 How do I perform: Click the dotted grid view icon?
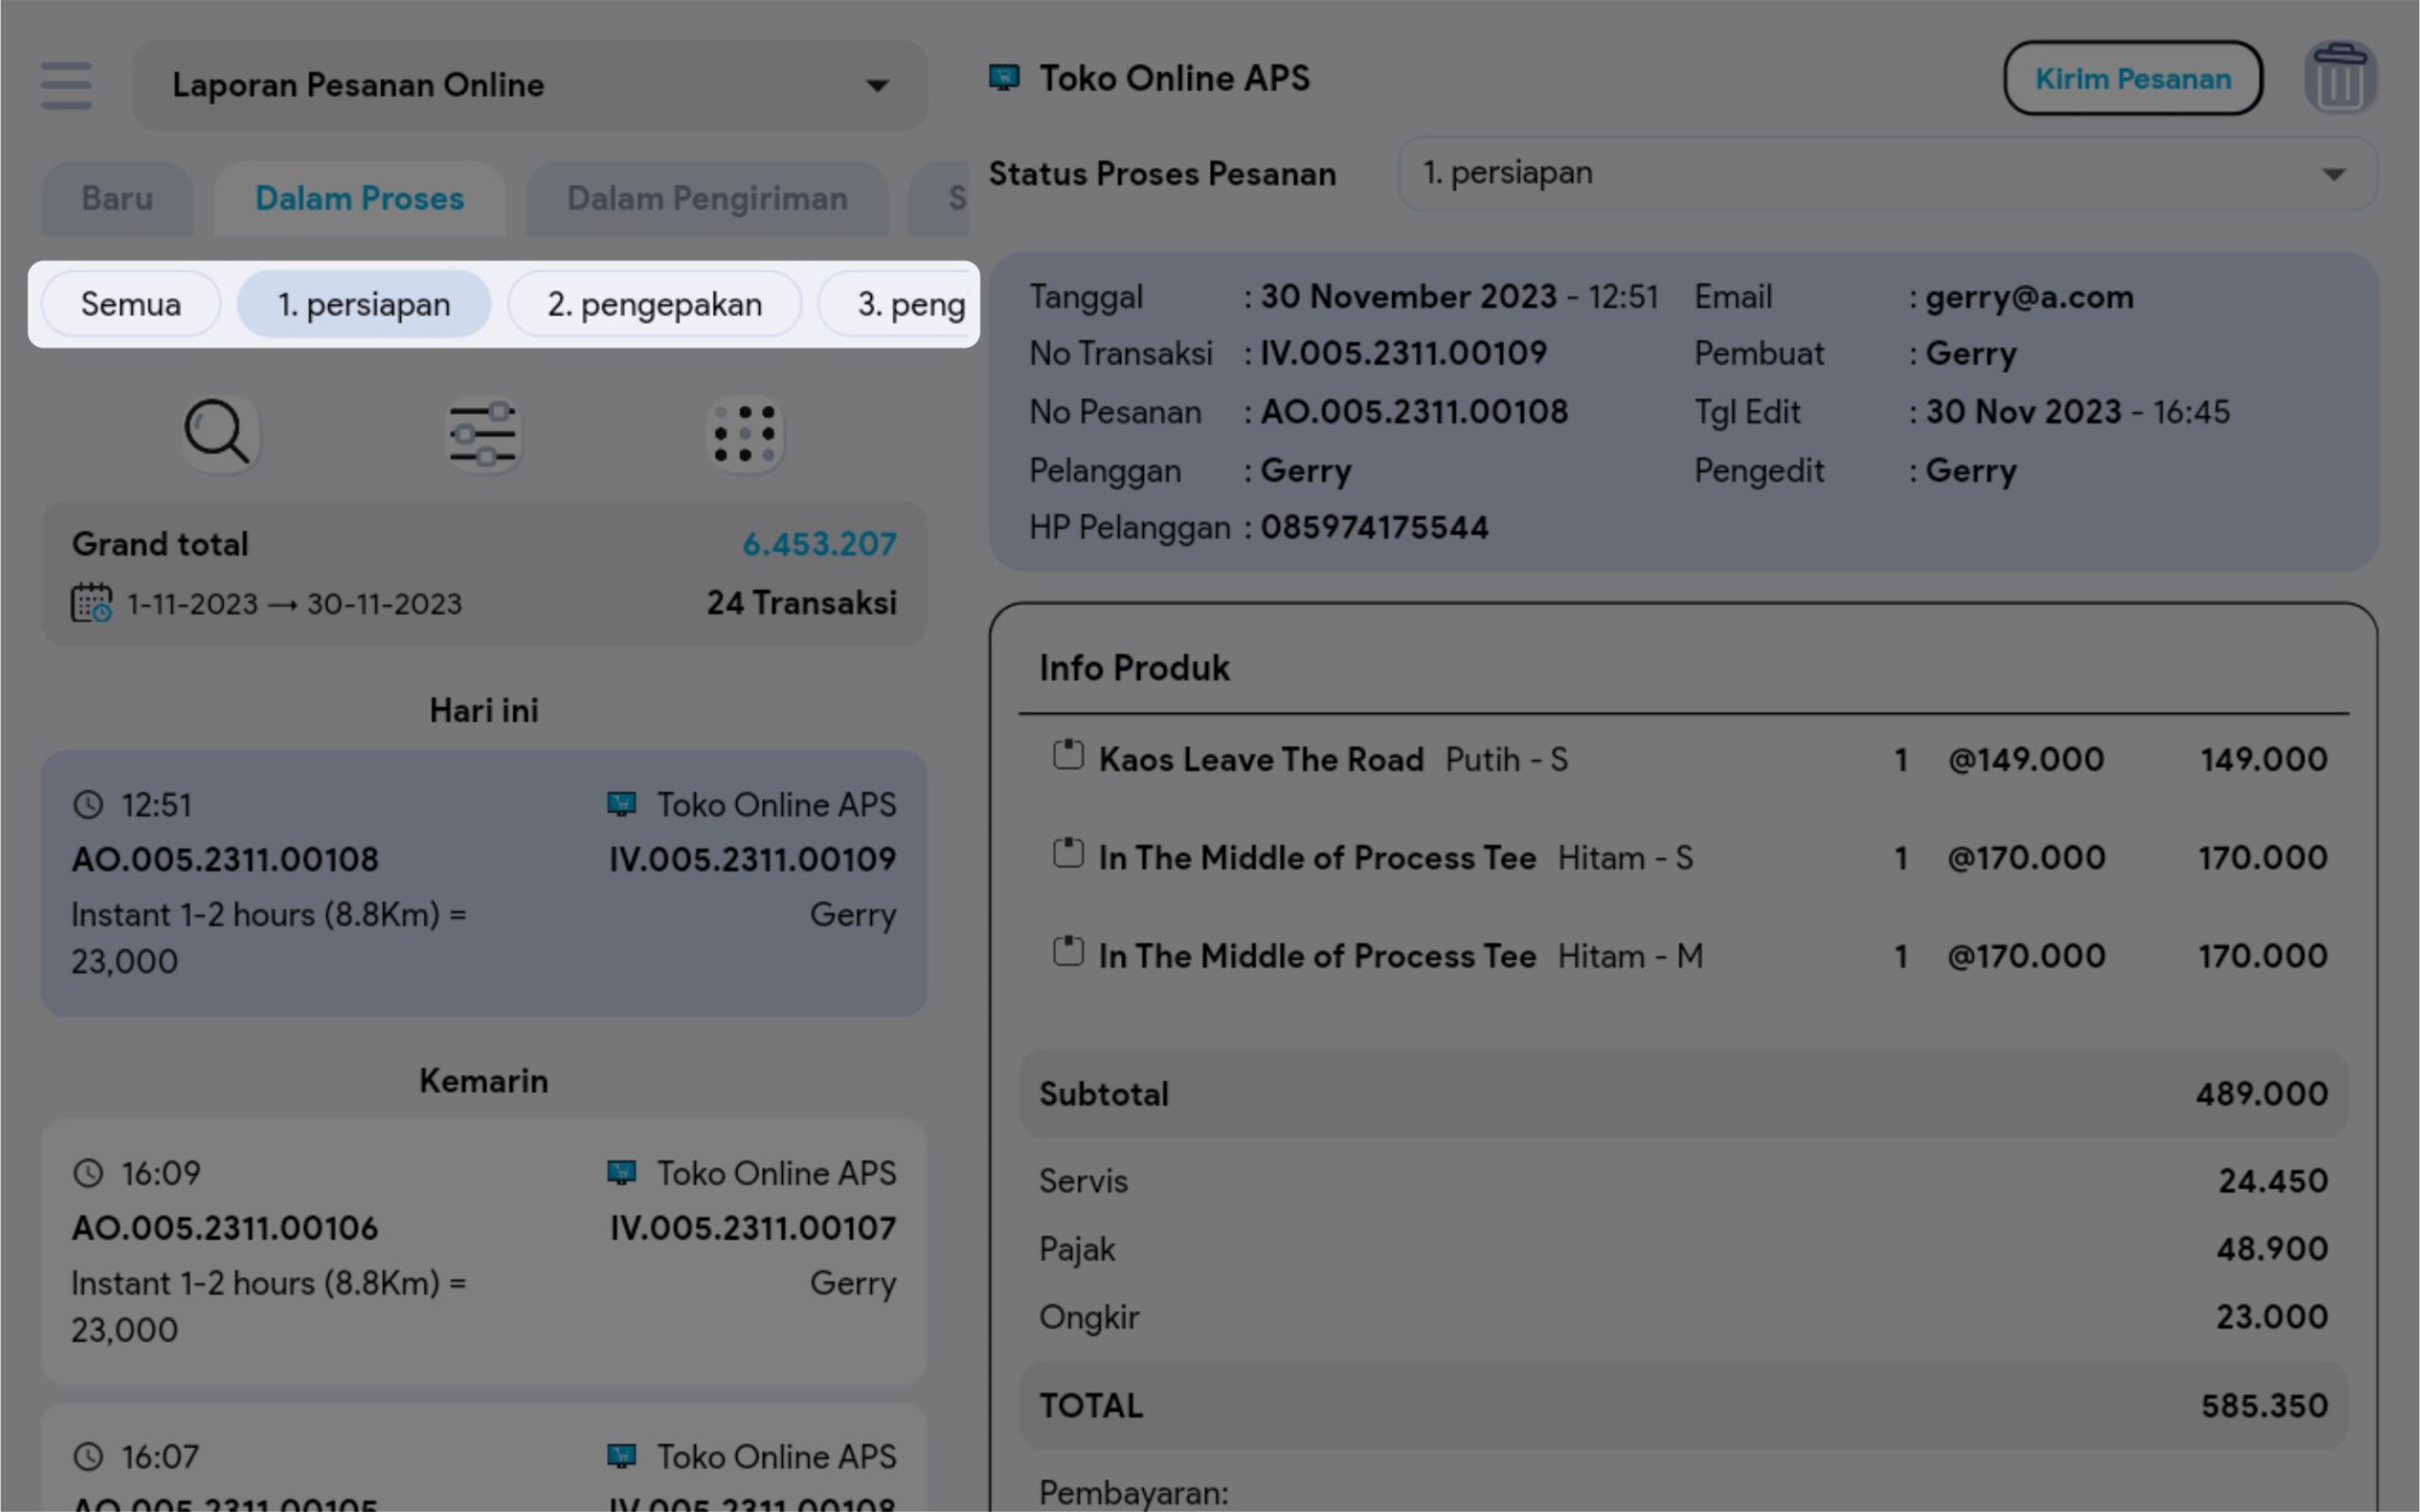coord(745,434)
